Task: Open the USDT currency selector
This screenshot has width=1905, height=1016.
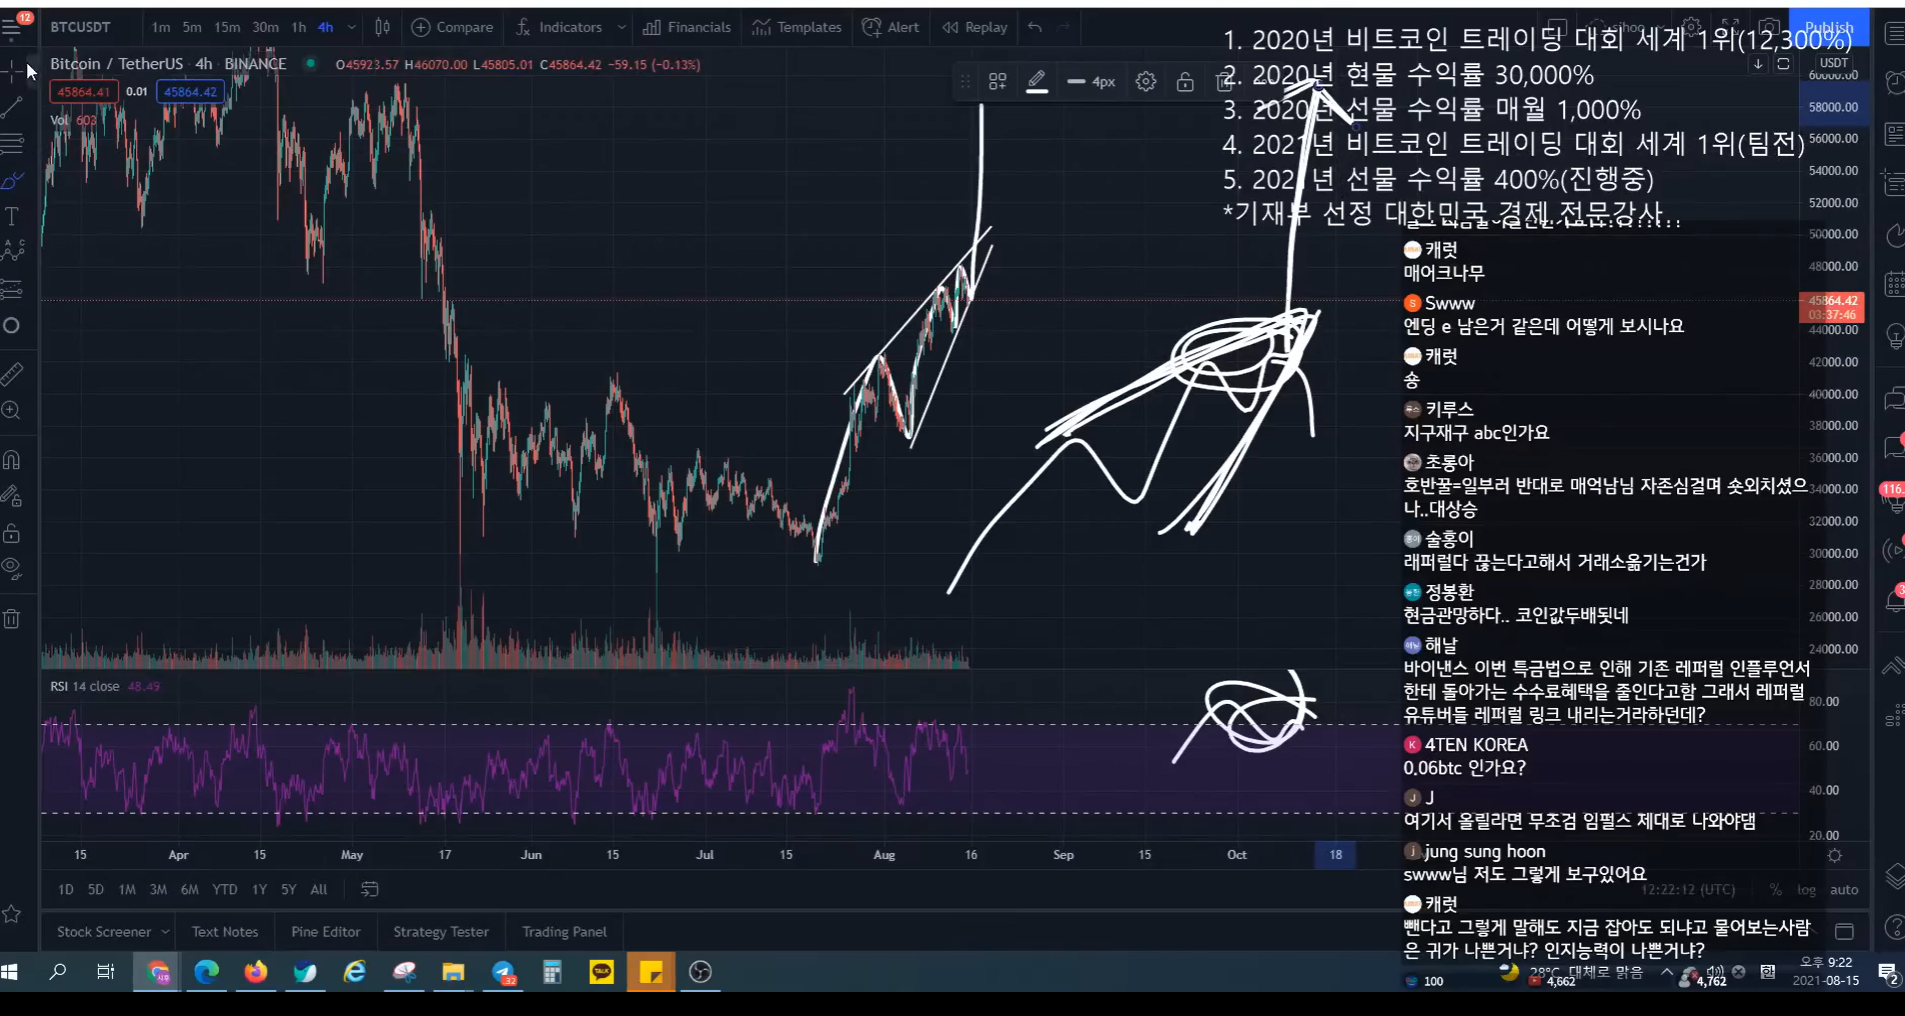Action: click(x=1833, y=63)
